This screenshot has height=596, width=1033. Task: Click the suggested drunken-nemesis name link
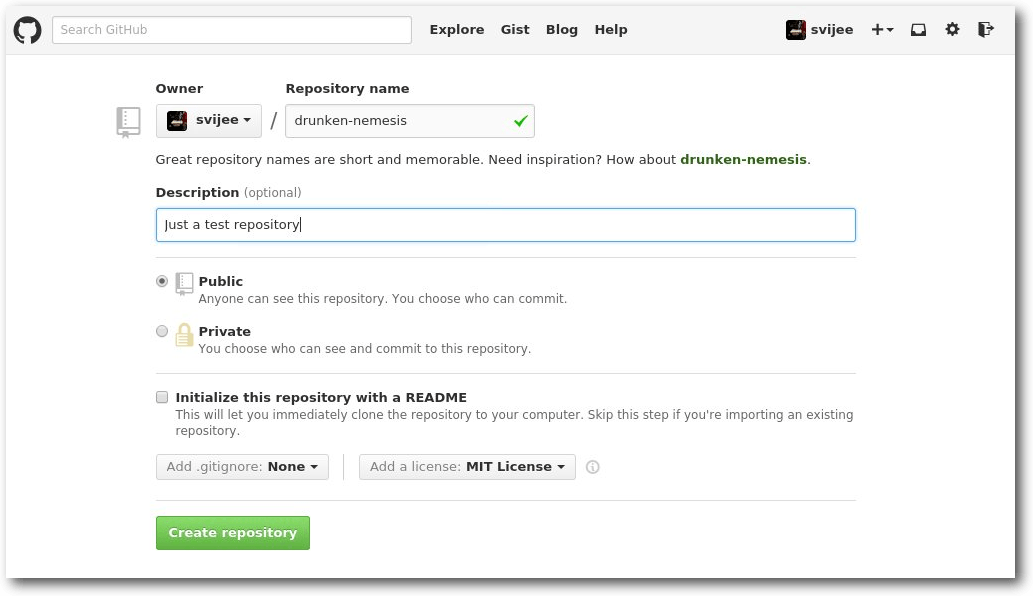(x=743, y=160)
